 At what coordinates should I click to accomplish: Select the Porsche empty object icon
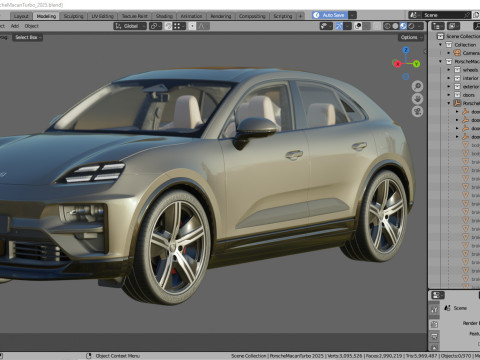[x=458, y=103]
